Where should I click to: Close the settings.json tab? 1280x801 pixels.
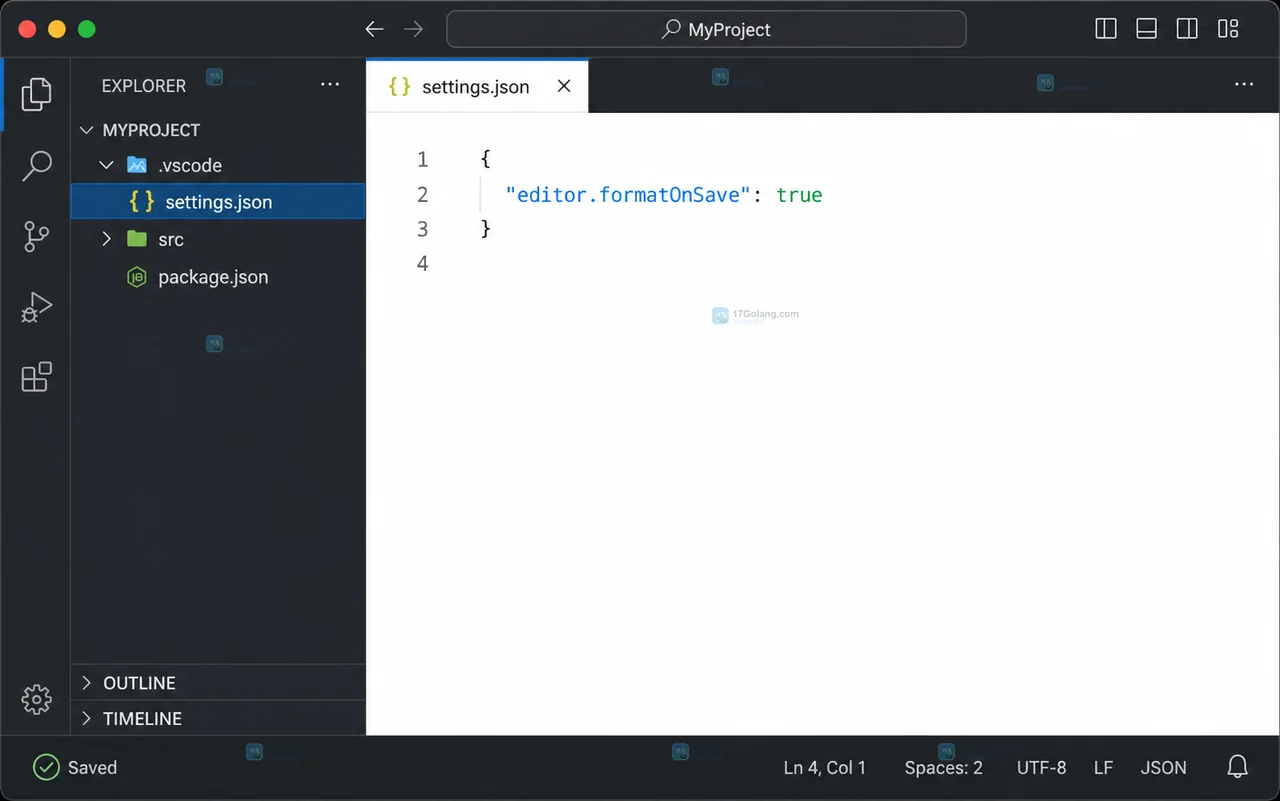(x=564, y=86)
